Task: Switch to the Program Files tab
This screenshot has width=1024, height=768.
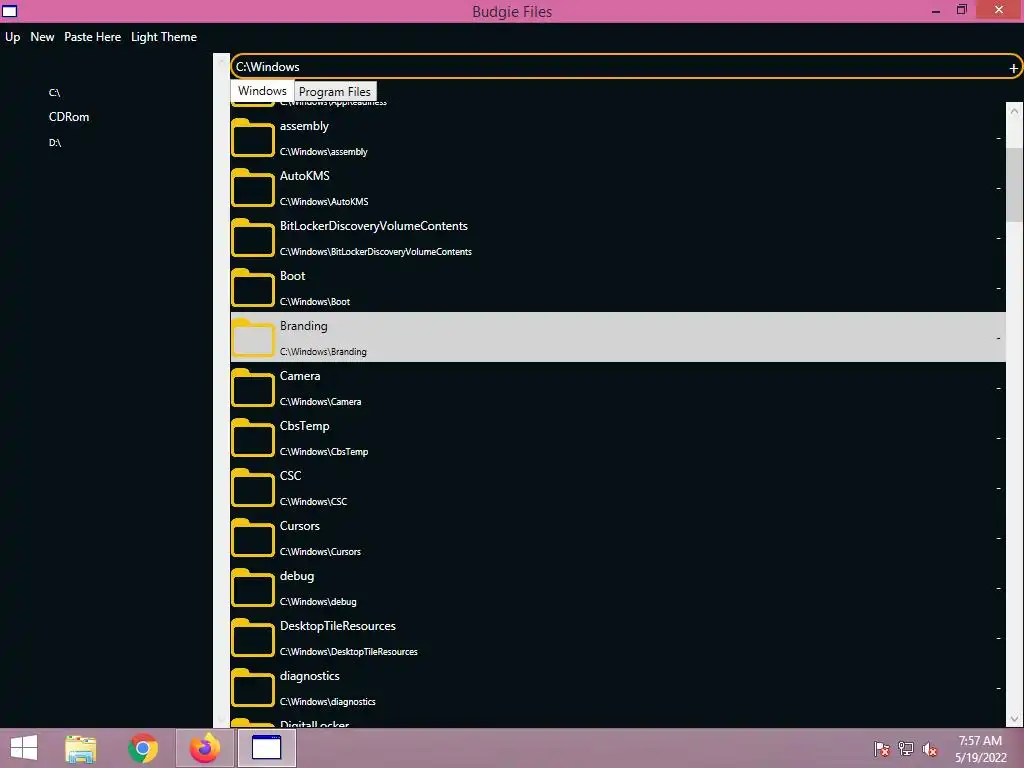Action: pos(334,92)
